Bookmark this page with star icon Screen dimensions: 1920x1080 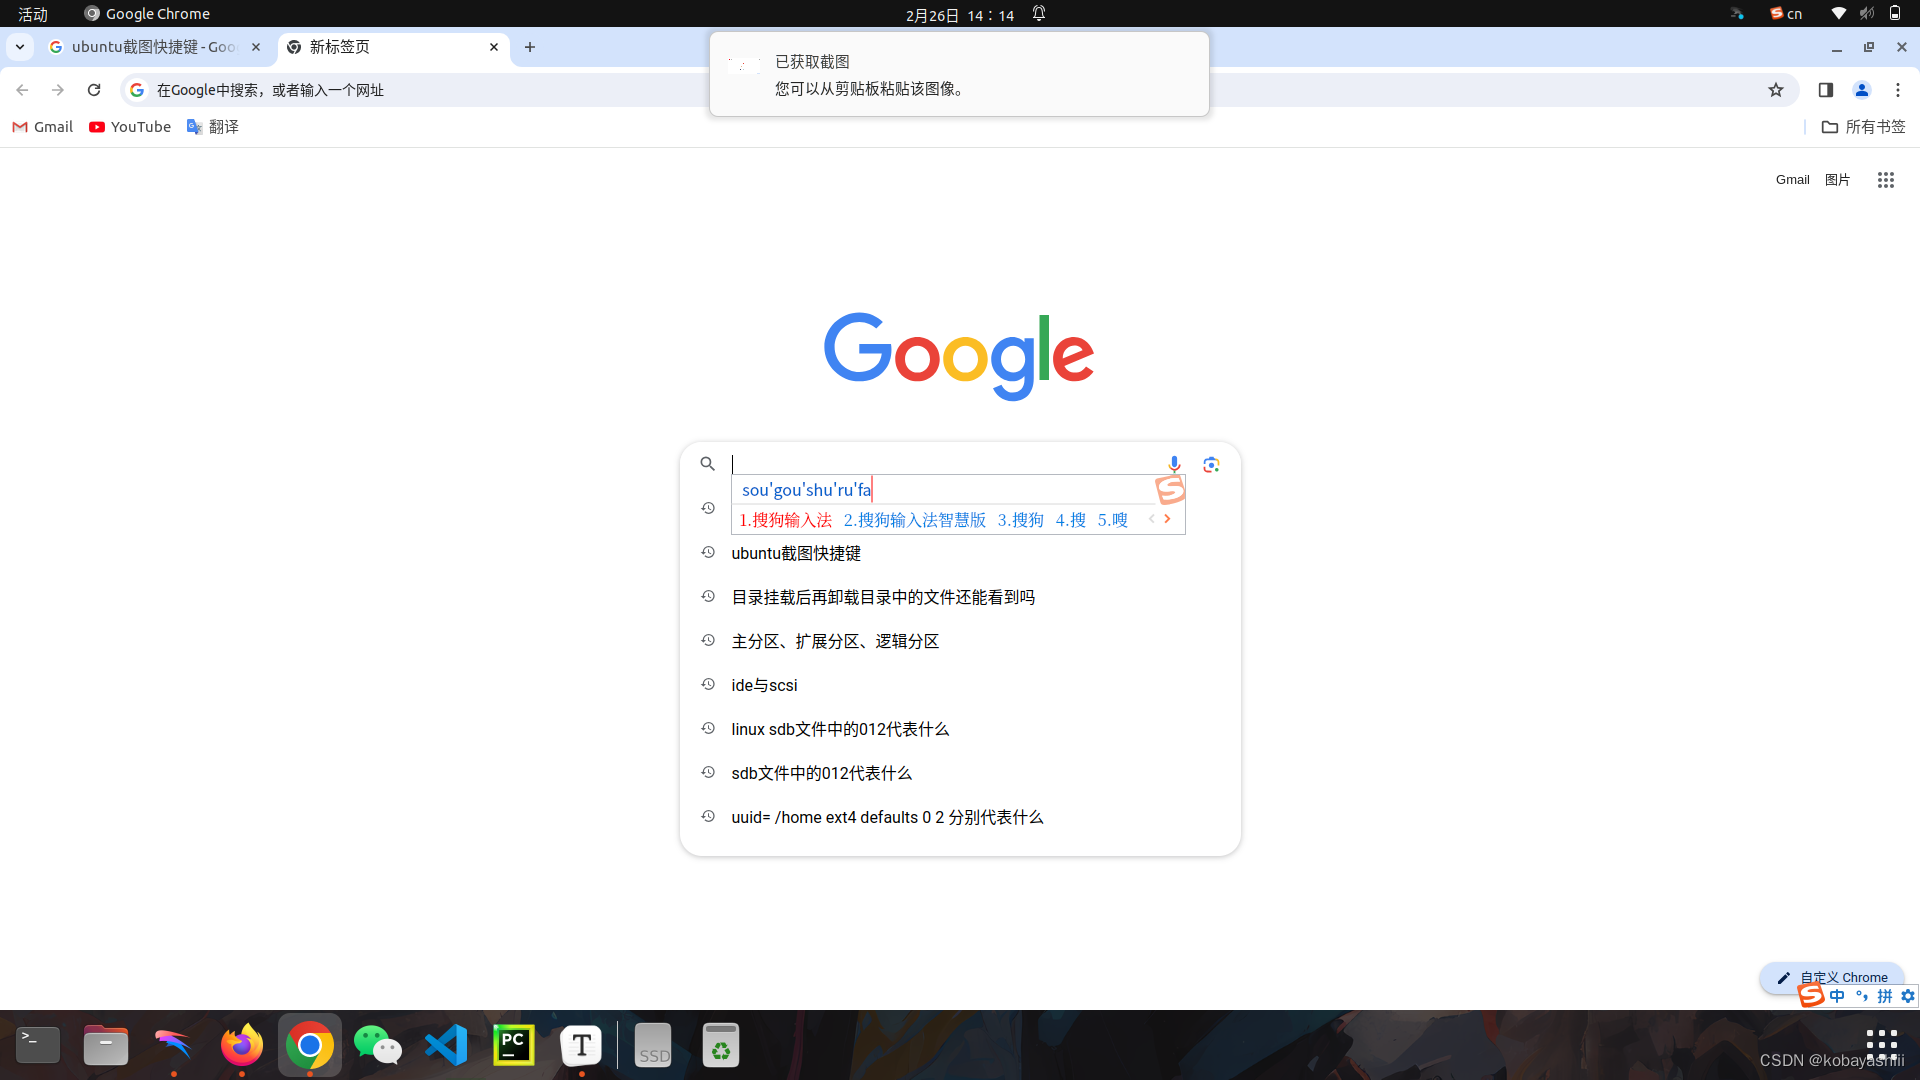(x=1776, y=90)
